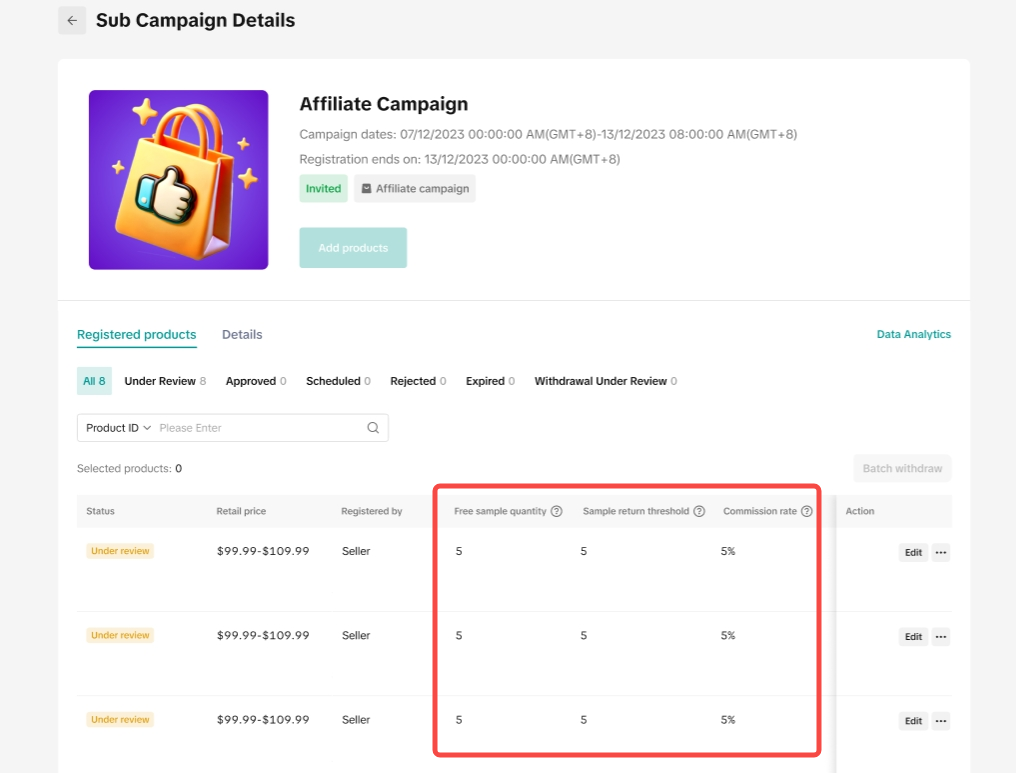Open more options for first product
The image size is (1016, 773).
click(940, 553)
